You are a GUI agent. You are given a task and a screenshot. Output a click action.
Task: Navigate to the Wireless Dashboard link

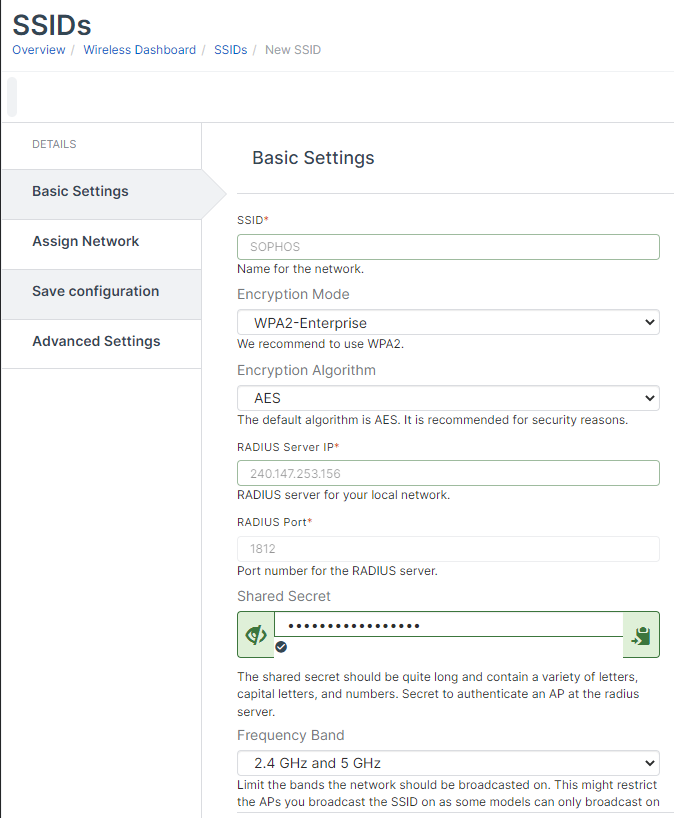(139, 49)
